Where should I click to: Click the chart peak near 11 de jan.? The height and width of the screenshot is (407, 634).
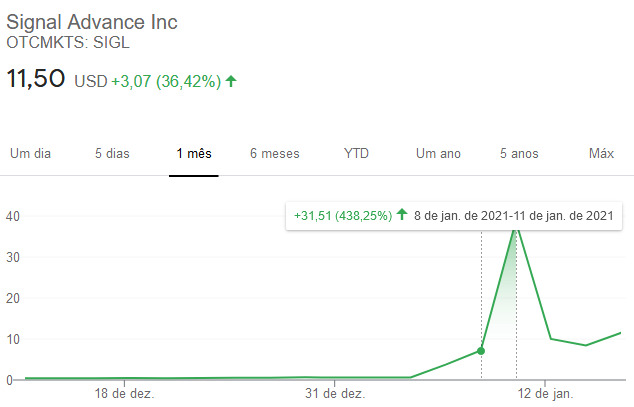pyautogui.click(x=516, y=229)
